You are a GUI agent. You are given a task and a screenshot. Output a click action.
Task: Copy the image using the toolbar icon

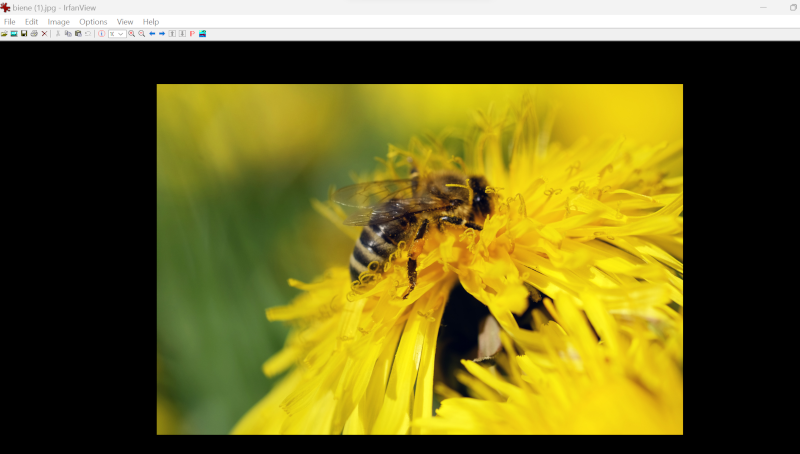click(68, 34)
